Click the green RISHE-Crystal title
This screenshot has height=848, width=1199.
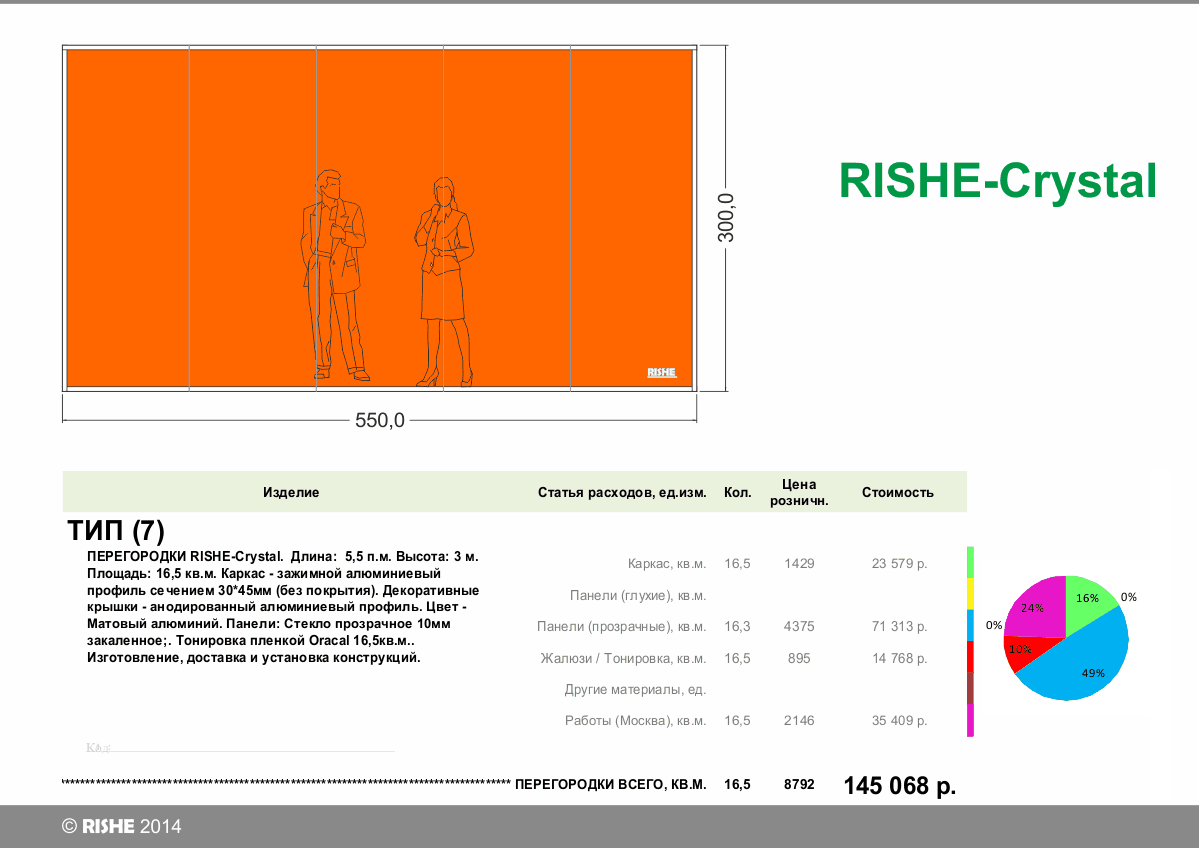pyautogui.click(x=997, y=182)
